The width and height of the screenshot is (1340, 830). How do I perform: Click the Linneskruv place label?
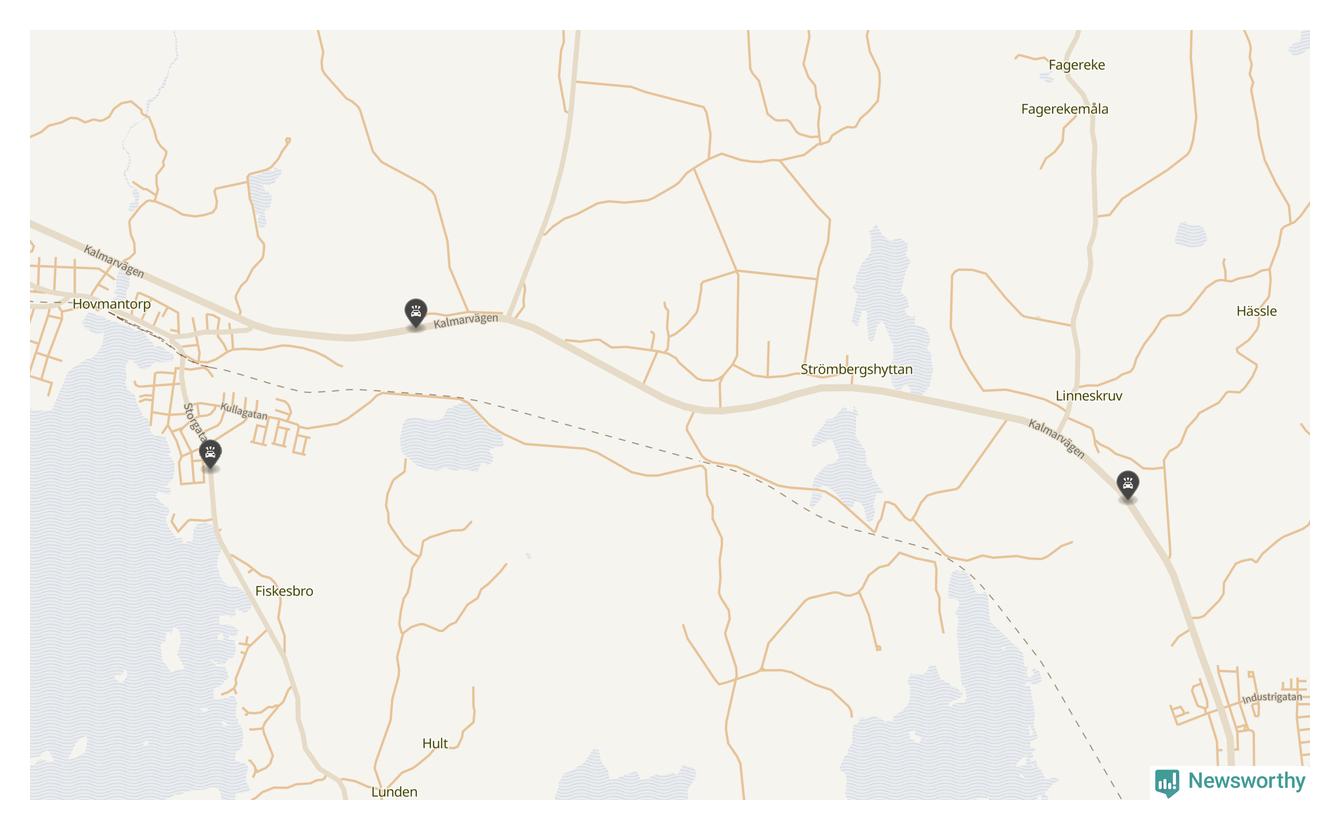click(1089, 395)
